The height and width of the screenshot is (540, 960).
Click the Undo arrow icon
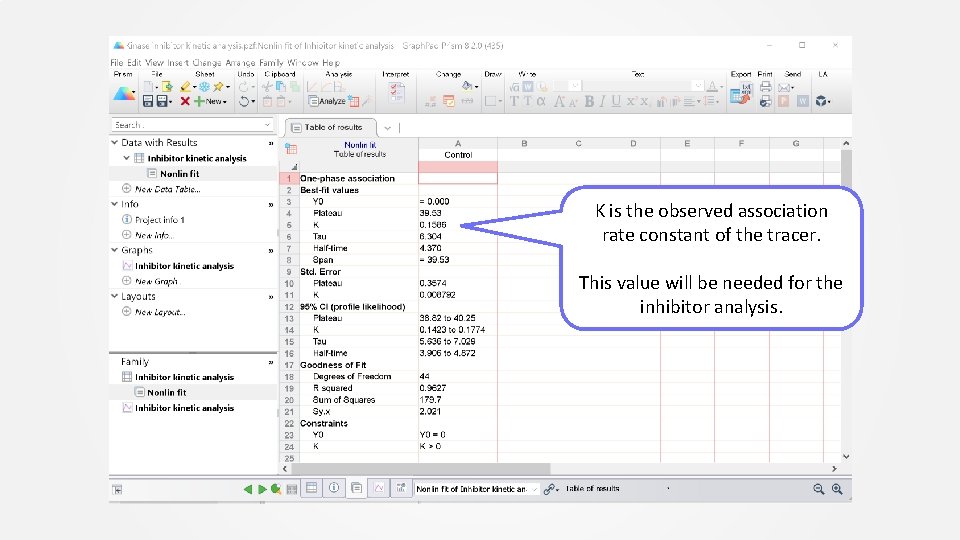pos(244,102)
